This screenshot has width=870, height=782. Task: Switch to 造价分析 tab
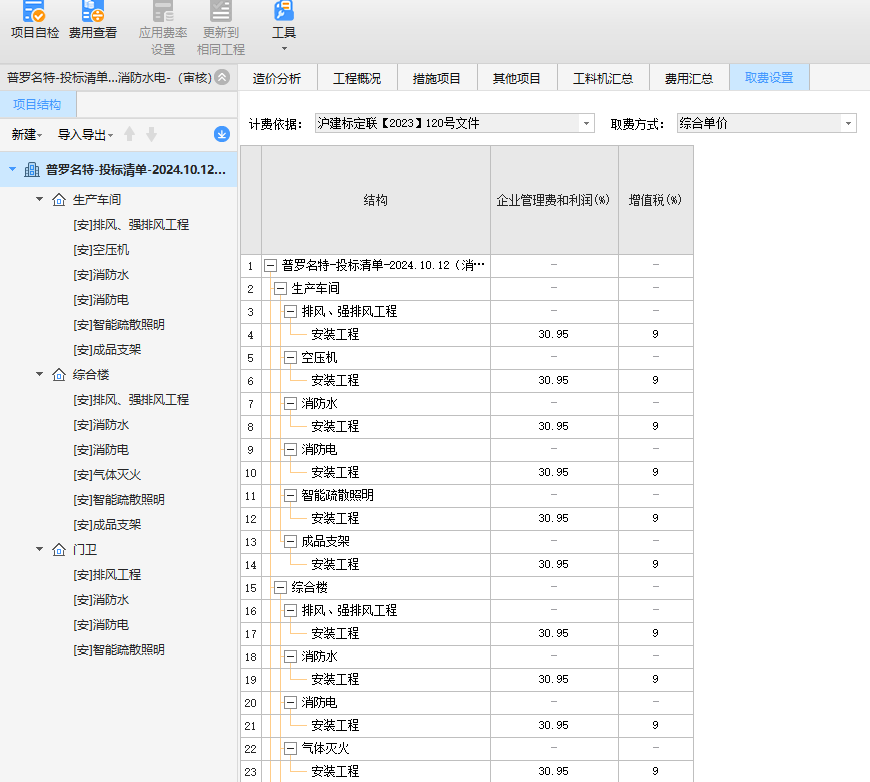(277, 78)
